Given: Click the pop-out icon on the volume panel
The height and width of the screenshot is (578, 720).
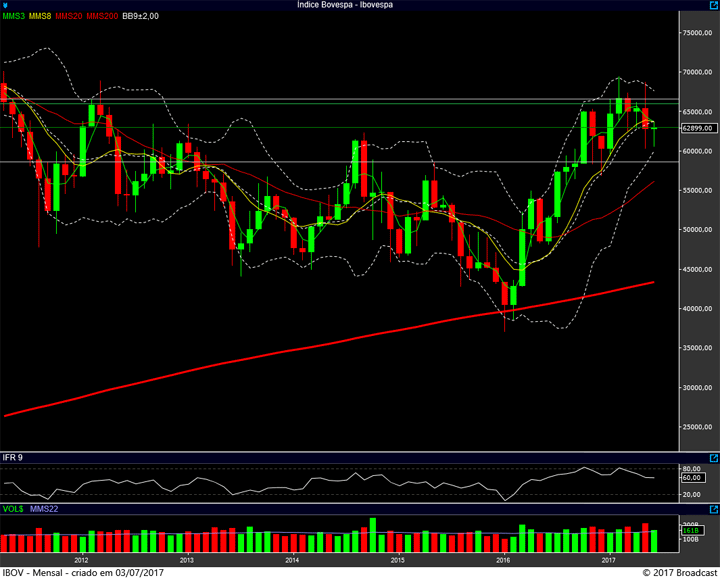Looking at the screenshot, I should tap(712, 509).
